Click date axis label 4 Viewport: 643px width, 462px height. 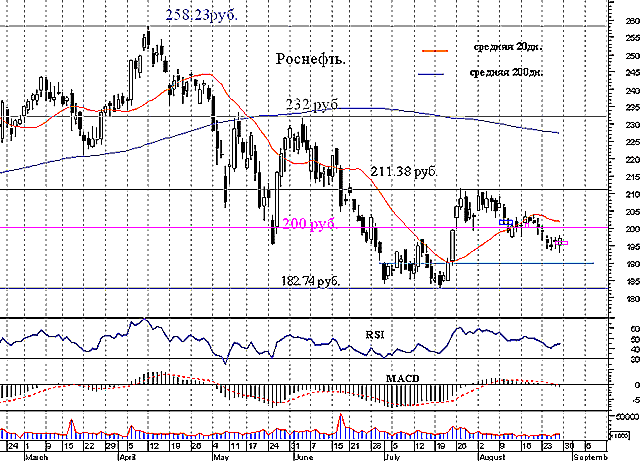coord(215,446)
